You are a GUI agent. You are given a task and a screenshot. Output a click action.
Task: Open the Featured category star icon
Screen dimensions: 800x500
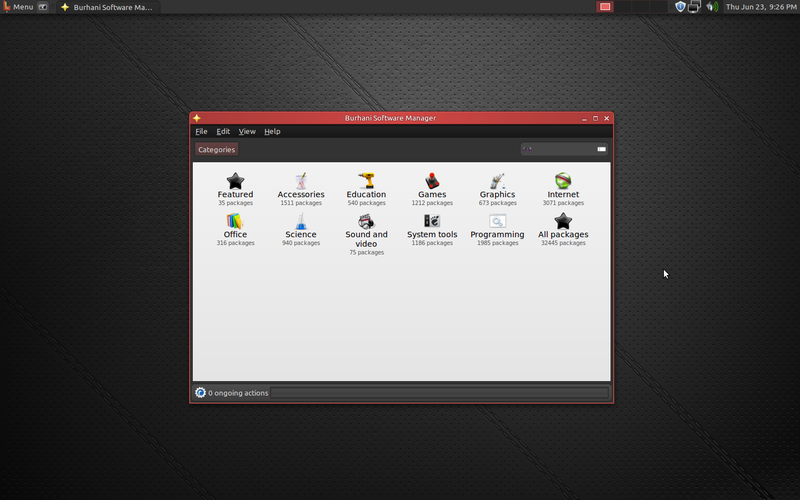tap(235, 181)
